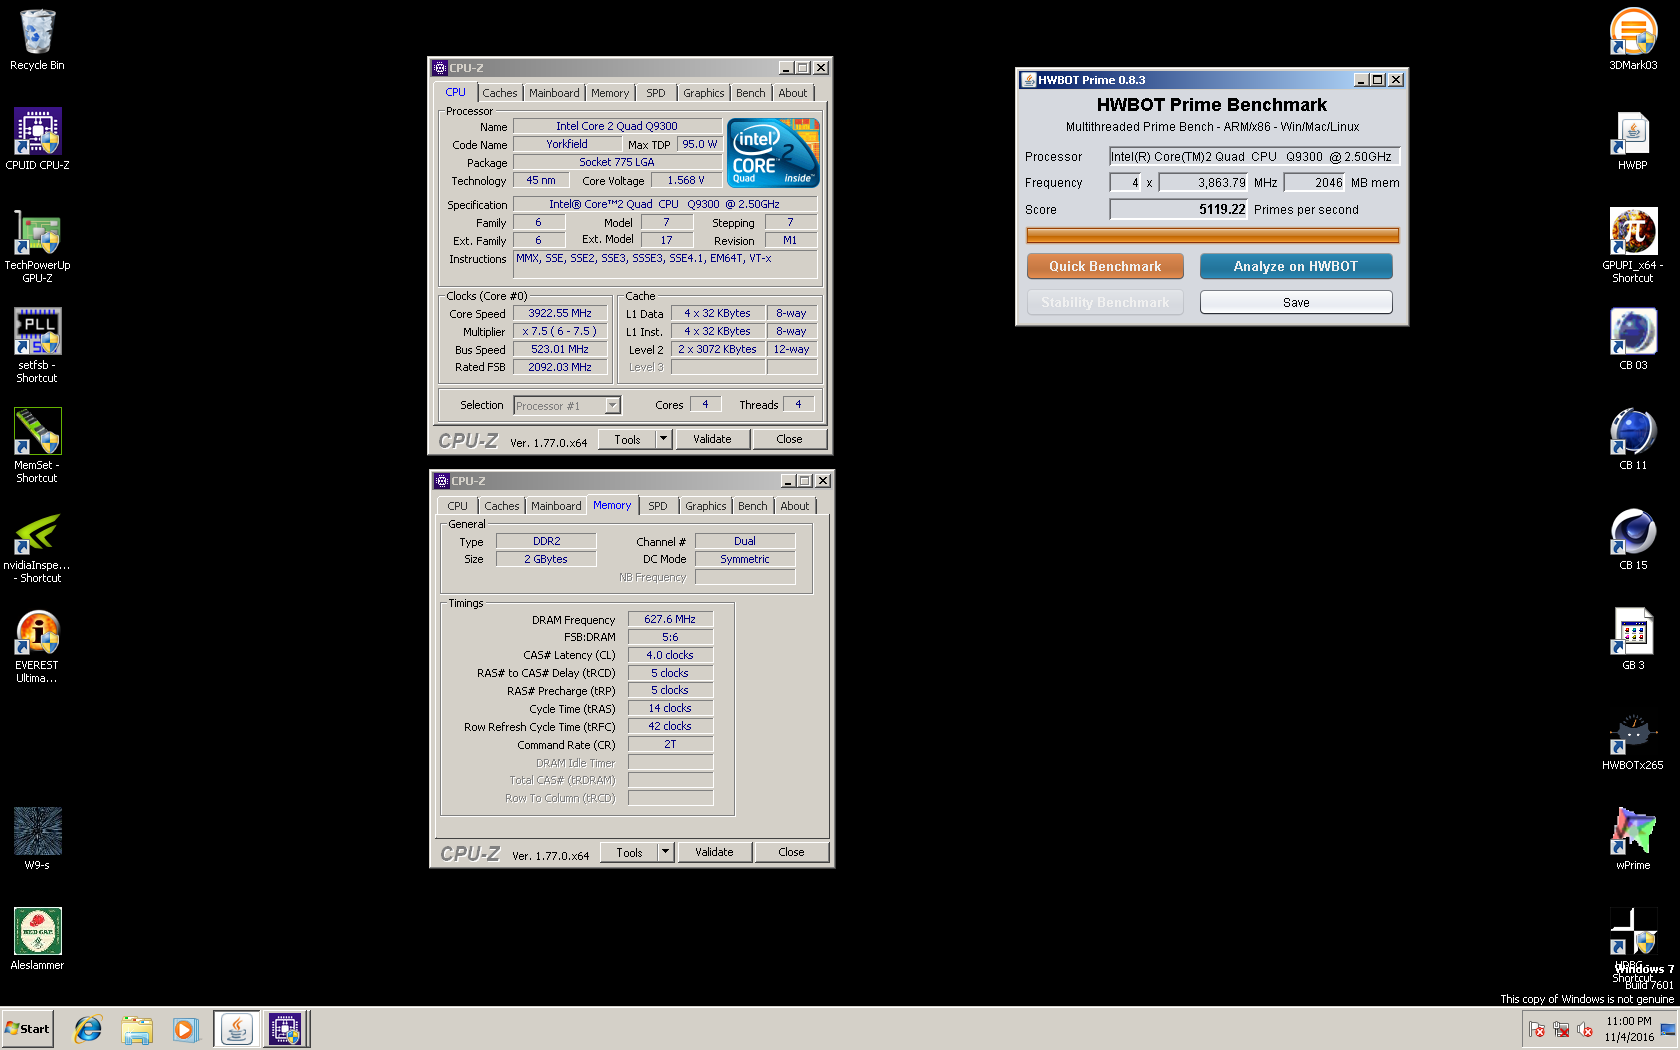Image resolution: width=1680 pixels, height=1050 pixels.
Task: Open About tab in lower CPU-Z window
Action: click(795, 506)
